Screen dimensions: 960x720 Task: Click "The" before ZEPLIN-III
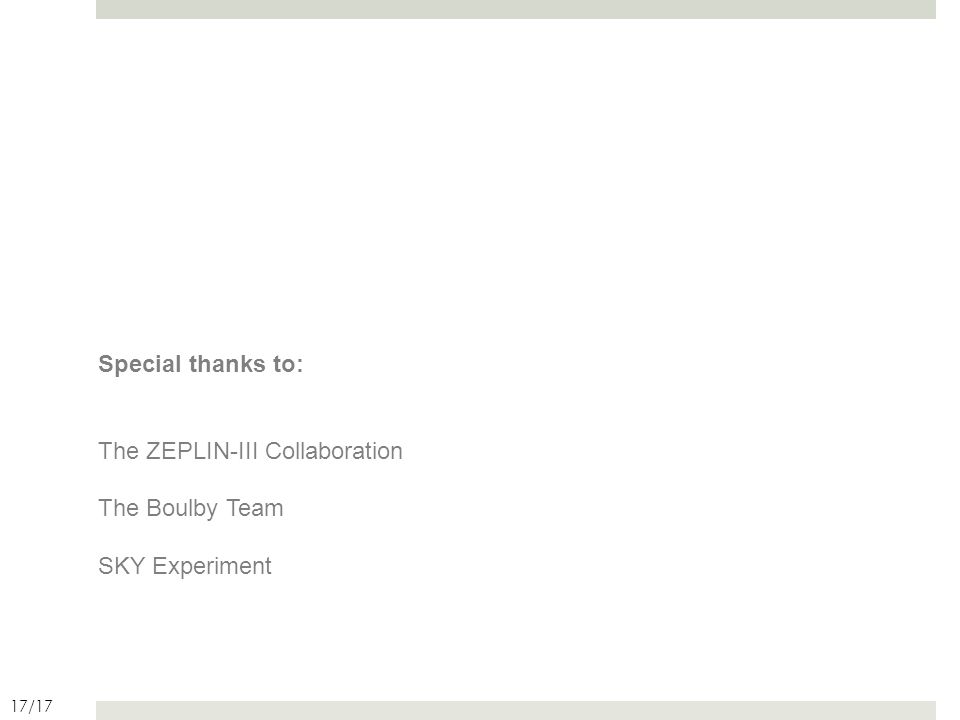[x=118, y=451]
